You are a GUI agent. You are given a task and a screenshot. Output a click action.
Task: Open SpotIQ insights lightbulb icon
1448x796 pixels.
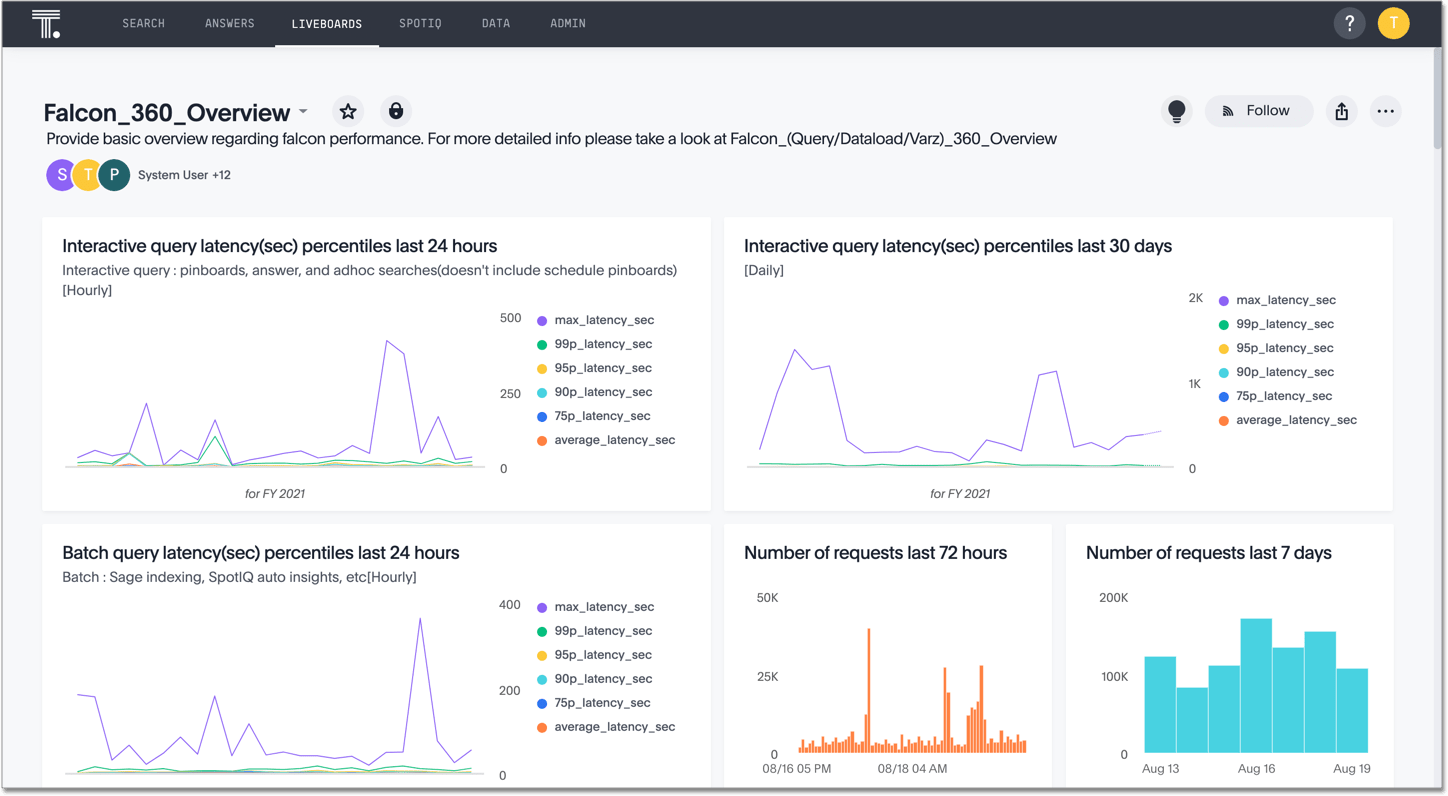(1177, 111)
